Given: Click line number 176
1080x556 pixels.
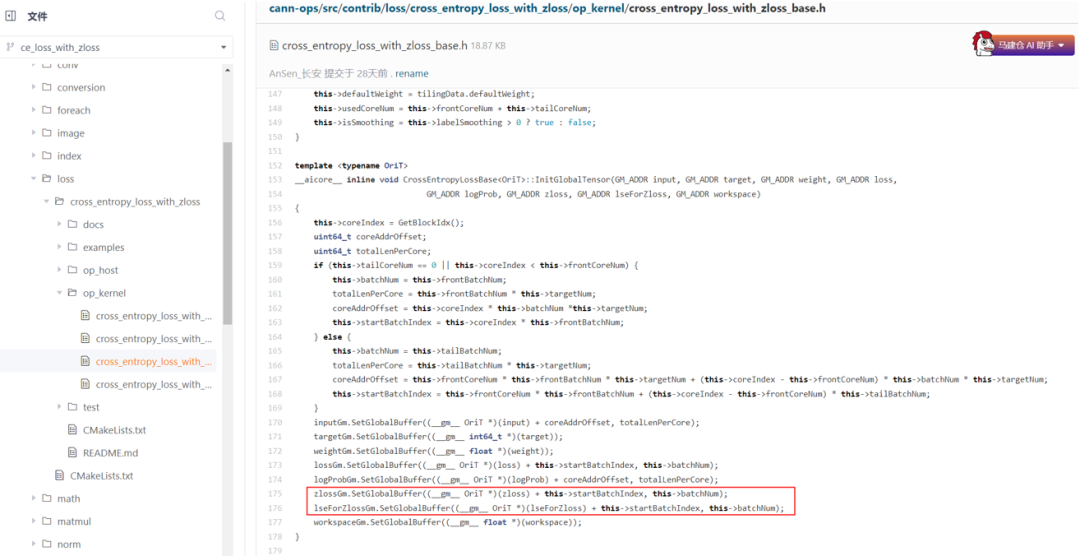Looking at the screenshot, I should click(x=275, y=508).
